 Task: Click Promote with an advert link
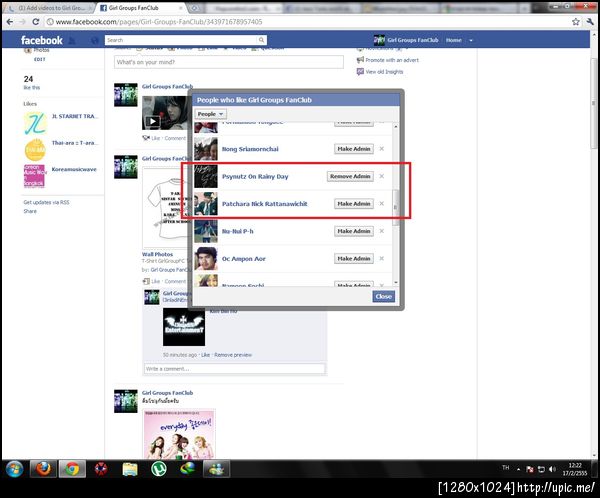[392, 60]
